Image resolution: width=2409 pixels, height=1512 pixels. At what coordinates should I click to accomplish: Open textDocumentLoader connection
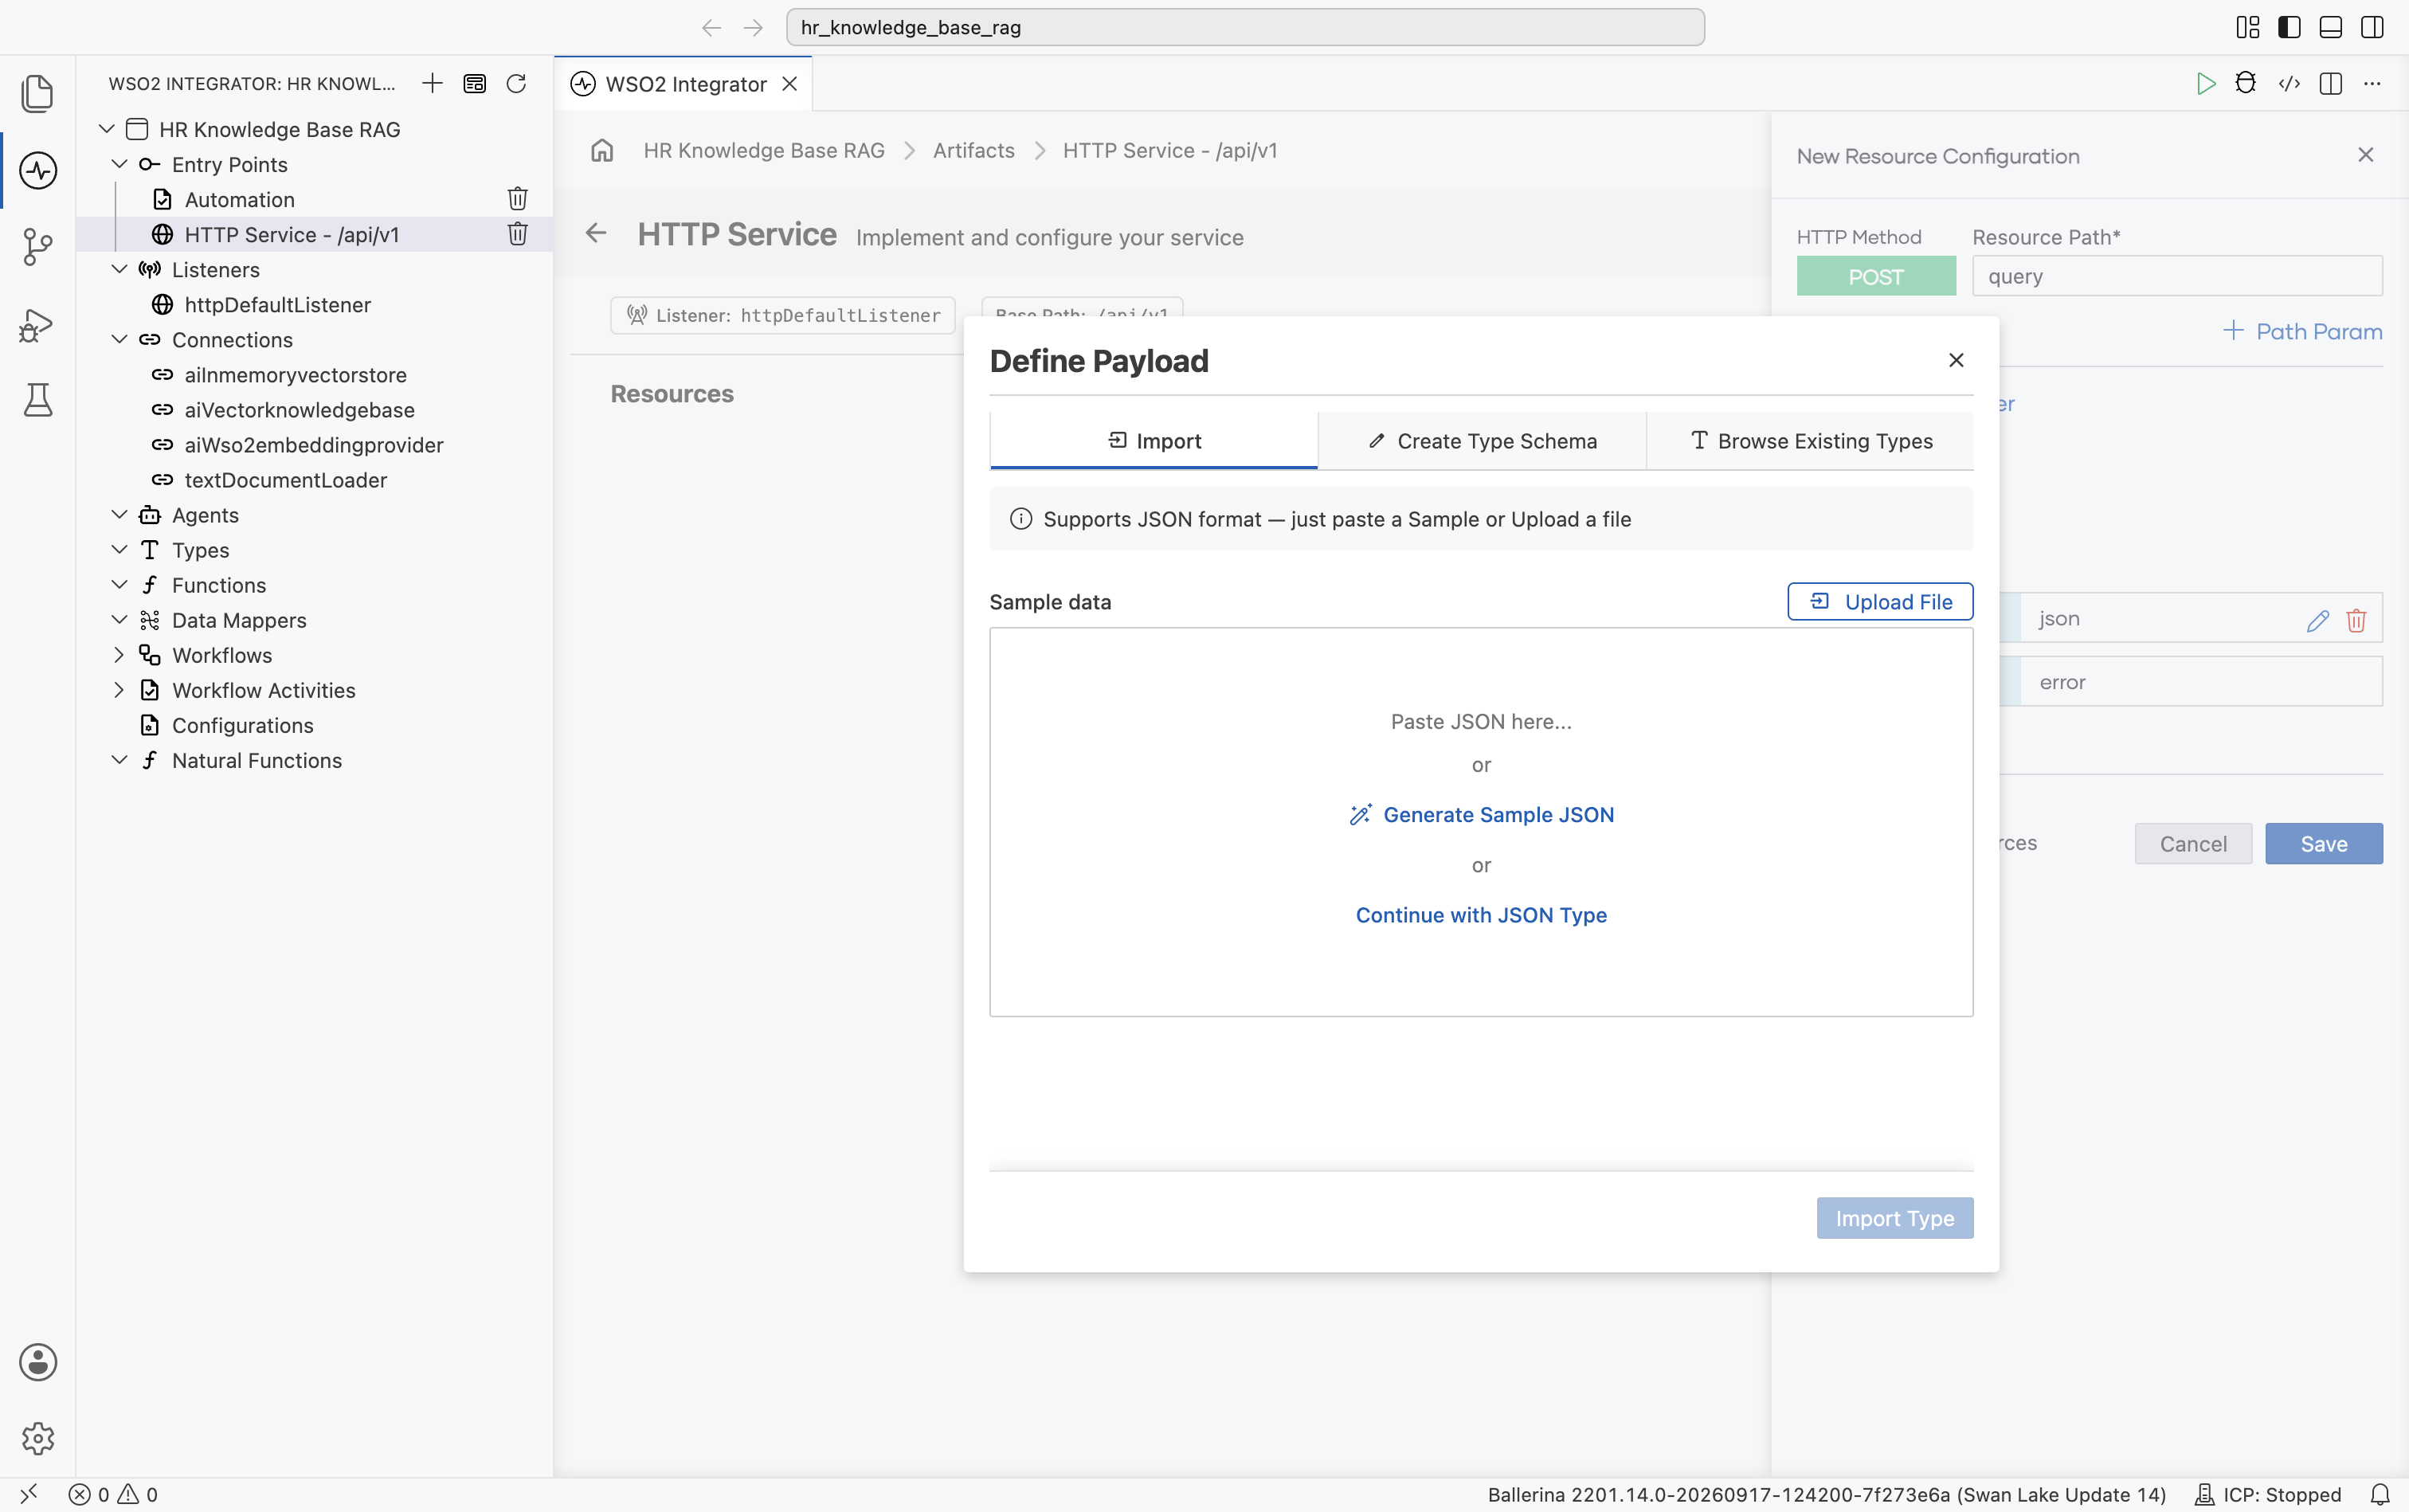(x=285, y=479)
